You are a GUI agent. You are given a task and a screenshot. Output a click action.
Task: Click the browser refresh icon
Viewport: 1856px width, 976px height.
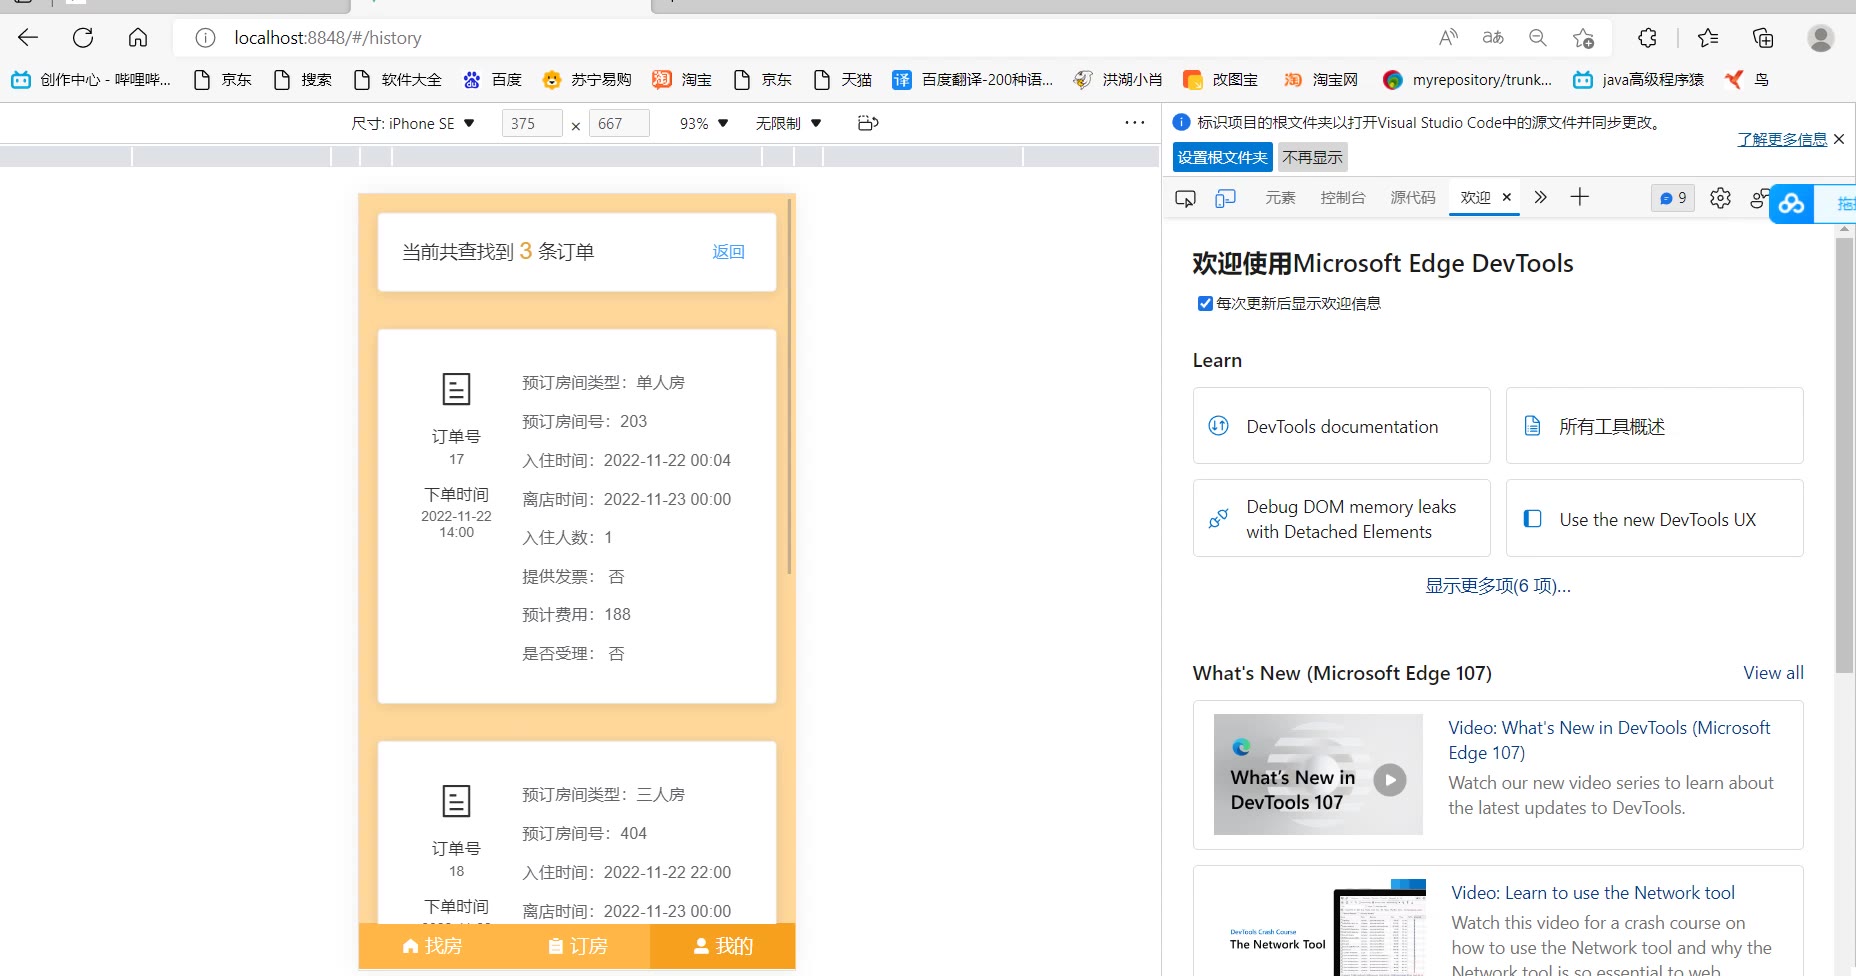tap(83, 38)
